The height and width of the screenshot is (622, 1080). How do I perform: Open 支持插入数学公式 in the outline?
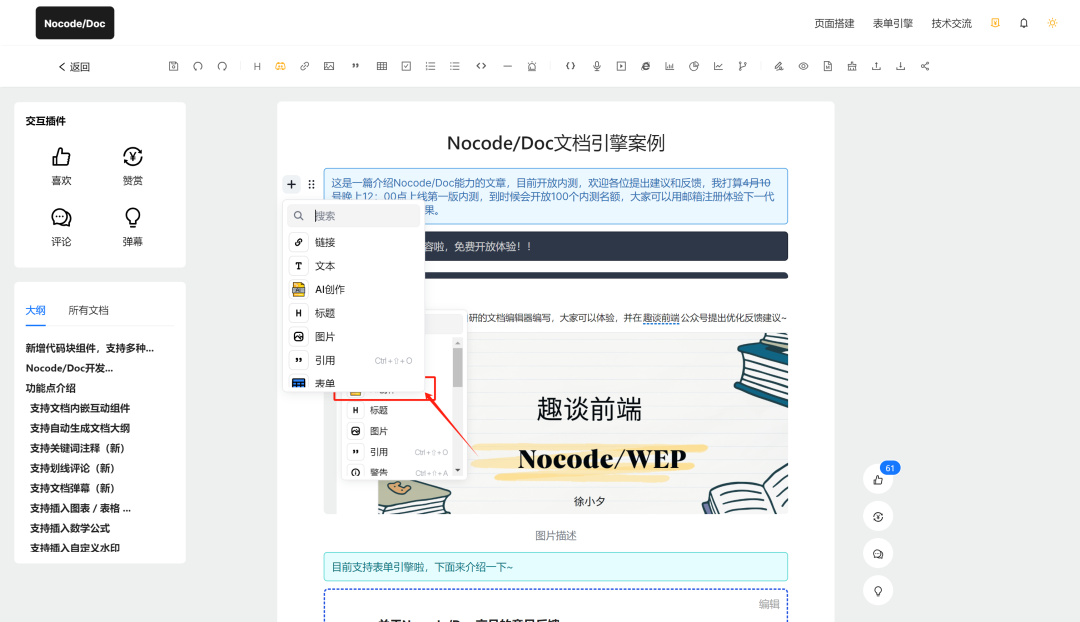pyautogui.click(x=70, y=528)
